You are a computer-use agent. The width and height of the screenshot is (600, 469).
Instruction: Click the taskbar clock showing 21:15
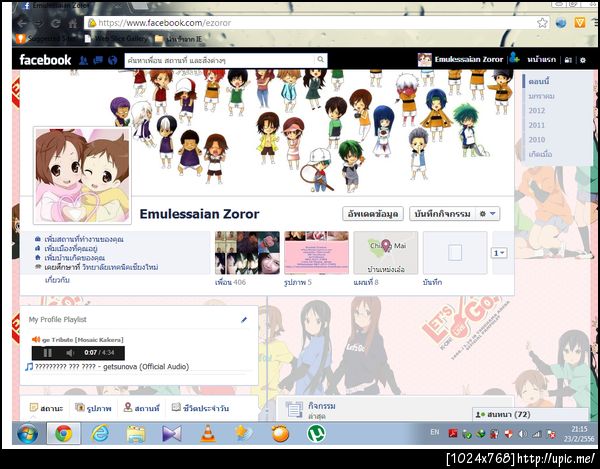tap(579, 434)
